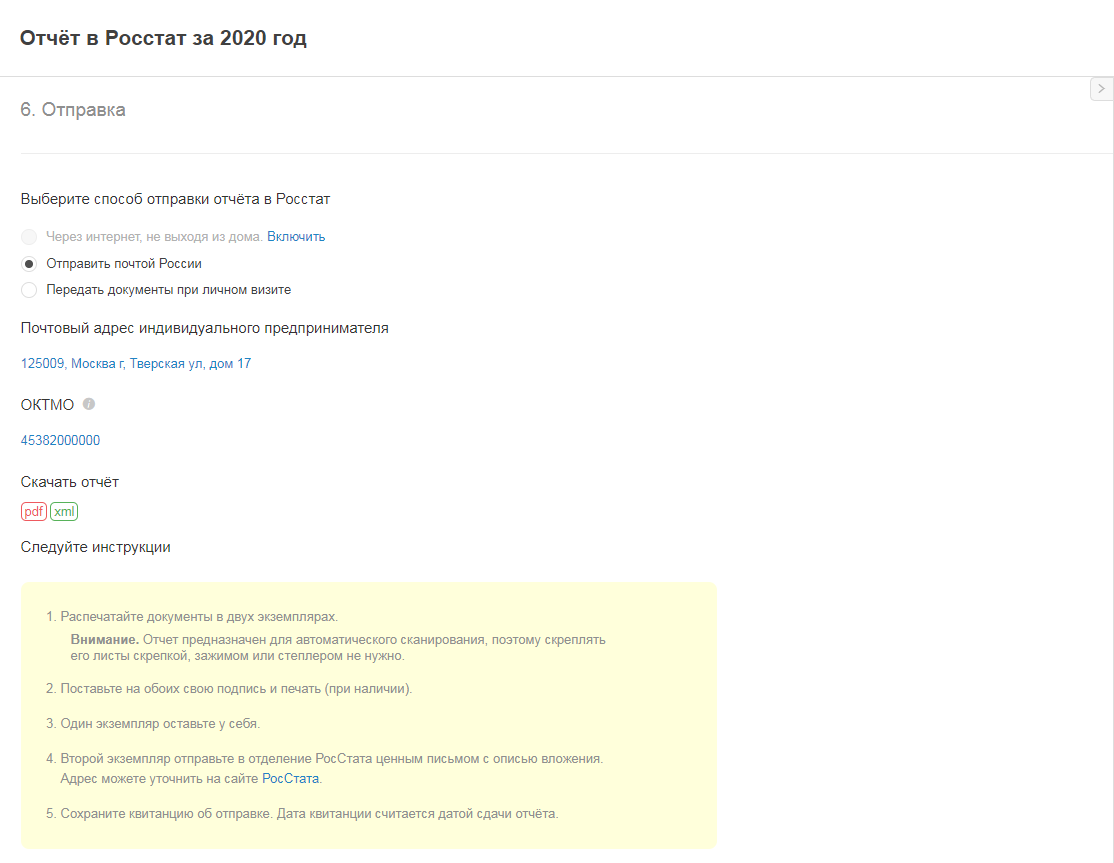
Task: Click instruction step 5 'Сохраните квитанцию об отправке'
Action: click(308, 813)
